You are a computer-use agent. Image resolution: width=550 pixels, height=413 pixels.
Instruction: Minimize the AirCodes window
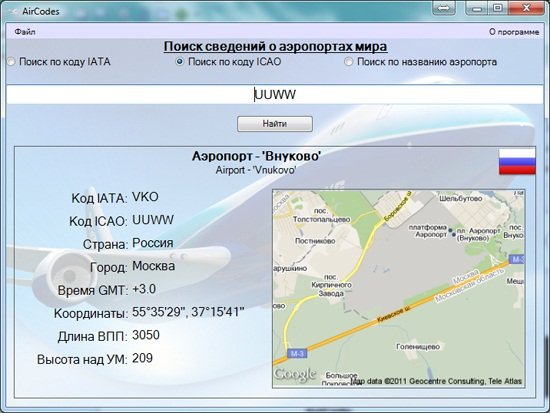(x=477, y=8)
